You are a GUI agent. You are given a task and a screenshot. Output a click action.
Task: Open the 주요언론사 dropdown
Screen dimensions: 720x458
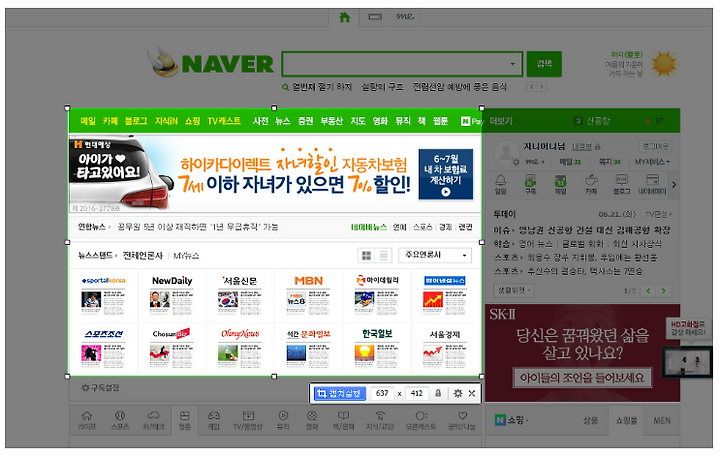pos(435,255)
